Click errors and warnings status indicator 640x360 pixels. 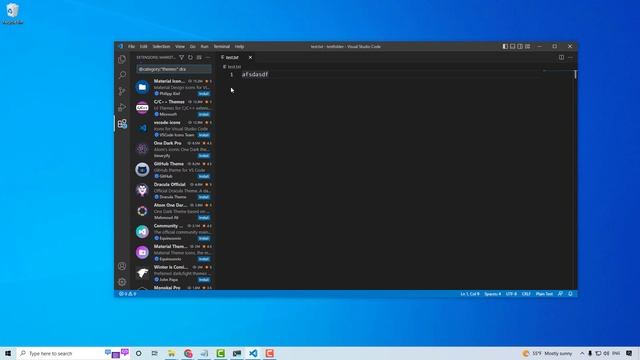click(127, 294)
